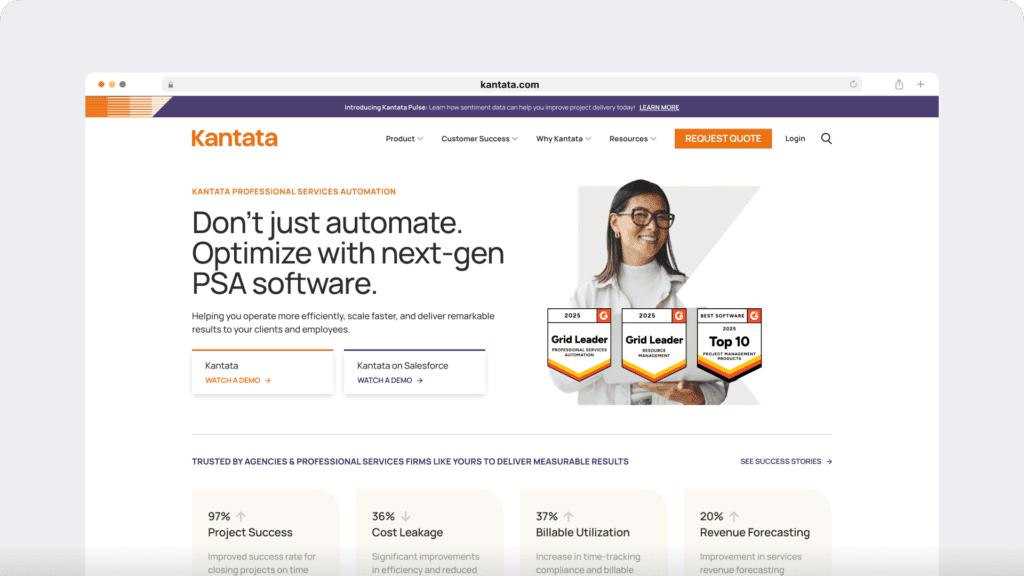The height and width of the screenshot is (576, 1024).
Task: Reload the page via the refresh icon
Action: (853, 84)
